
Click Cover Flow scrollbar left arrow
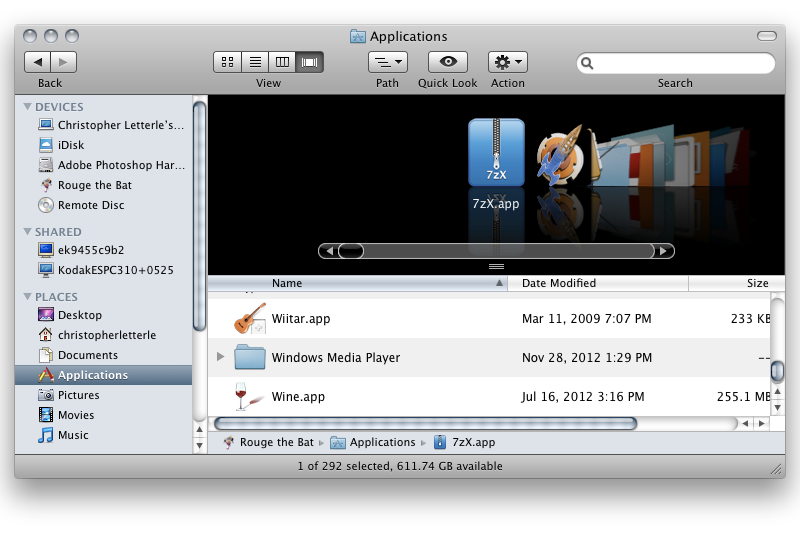[x=329, y=251]
